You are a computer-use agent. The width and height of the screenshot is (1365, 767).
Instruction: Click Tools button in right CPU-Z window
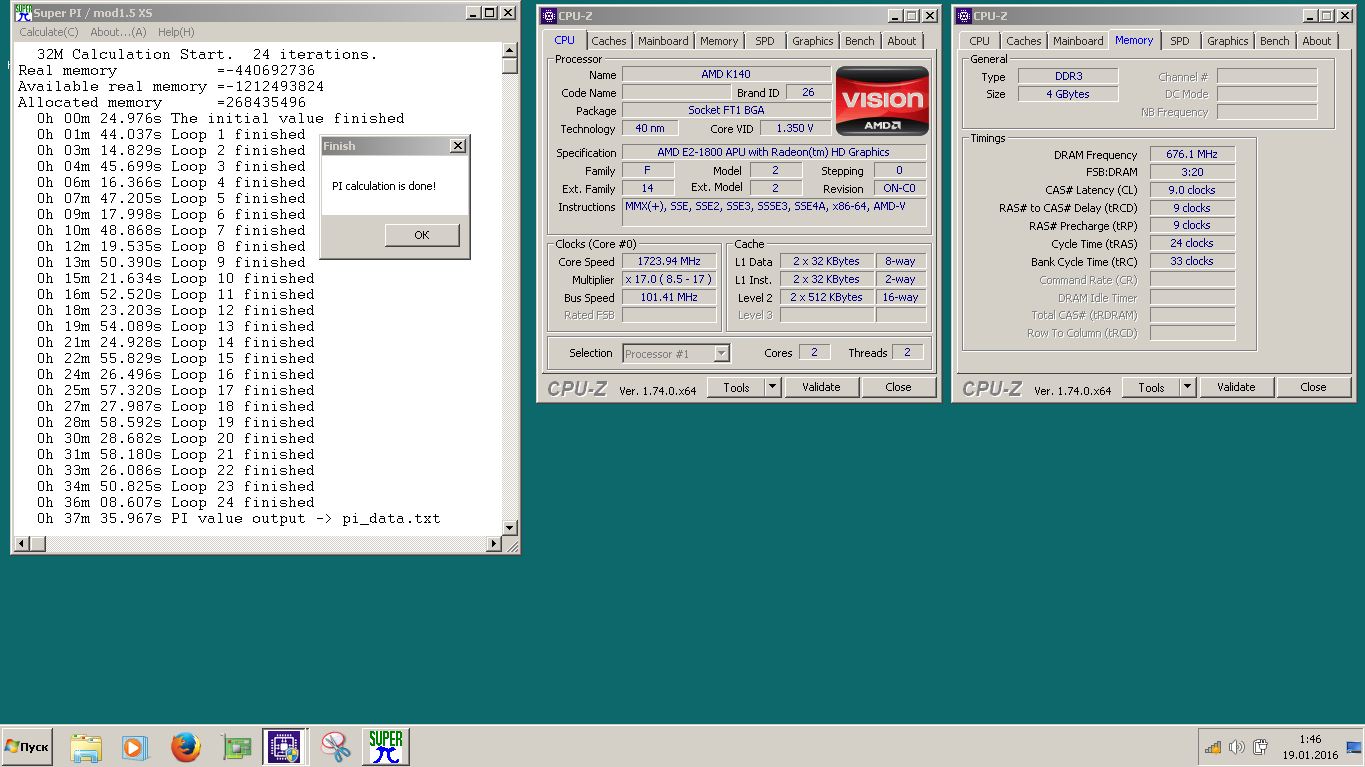coord(1151,387)
